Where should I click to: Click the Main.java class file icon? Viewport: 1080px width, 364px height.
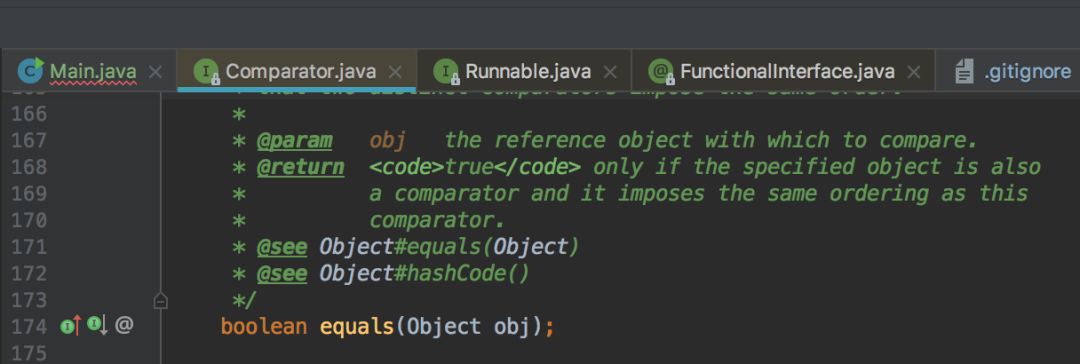[30, 70]
